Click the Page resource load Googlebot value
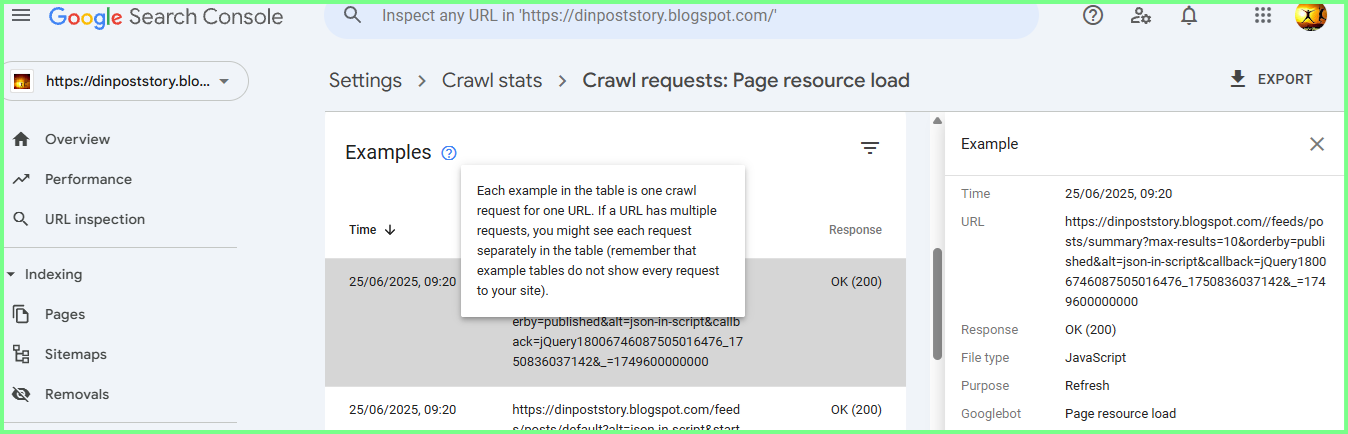1348x434 pixels. [1120, 414]
